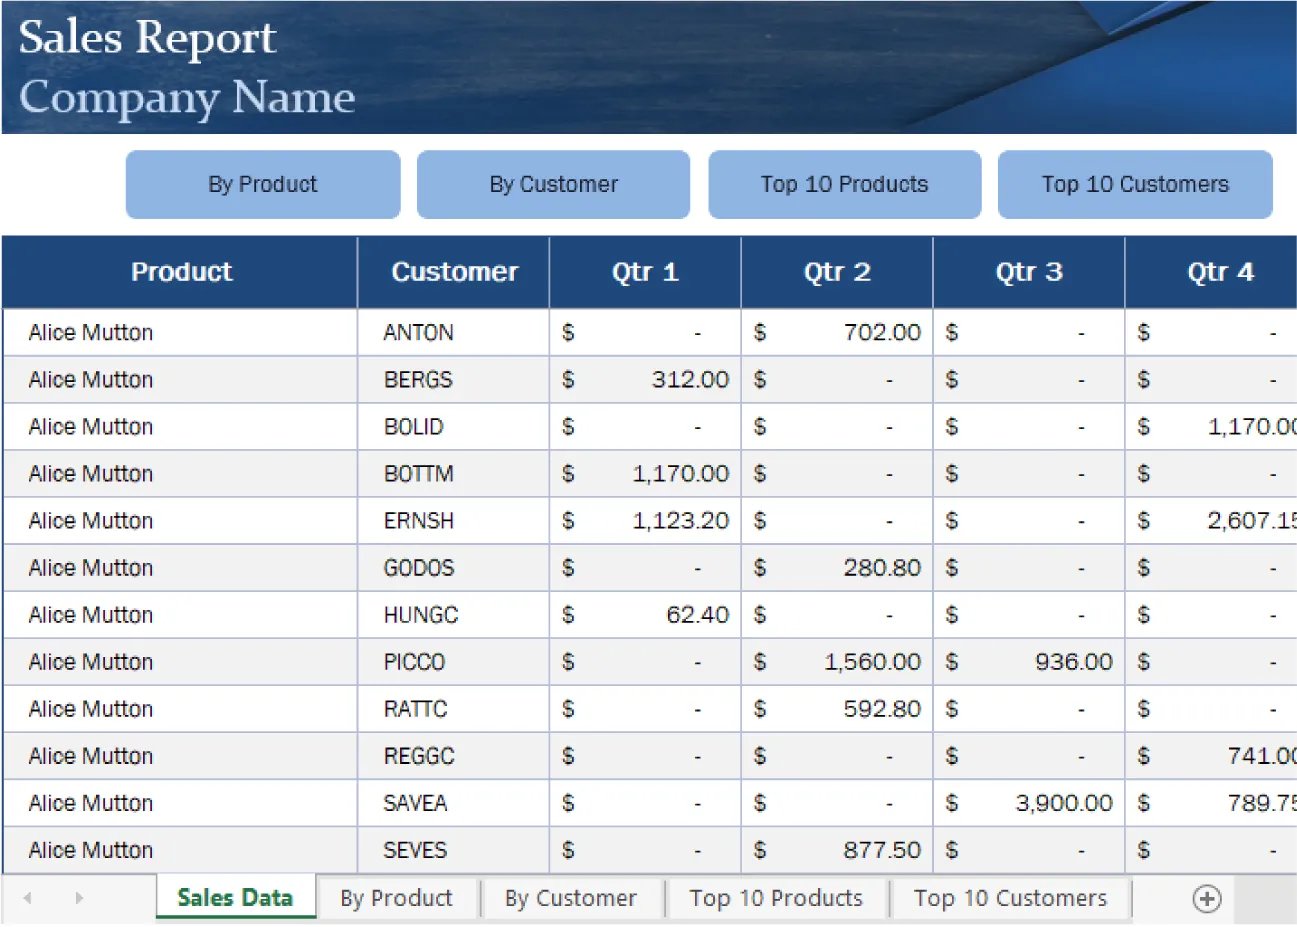The image size is (1297, 927).
Task: Select the Product column header
Action: click(x=181, y=271)
